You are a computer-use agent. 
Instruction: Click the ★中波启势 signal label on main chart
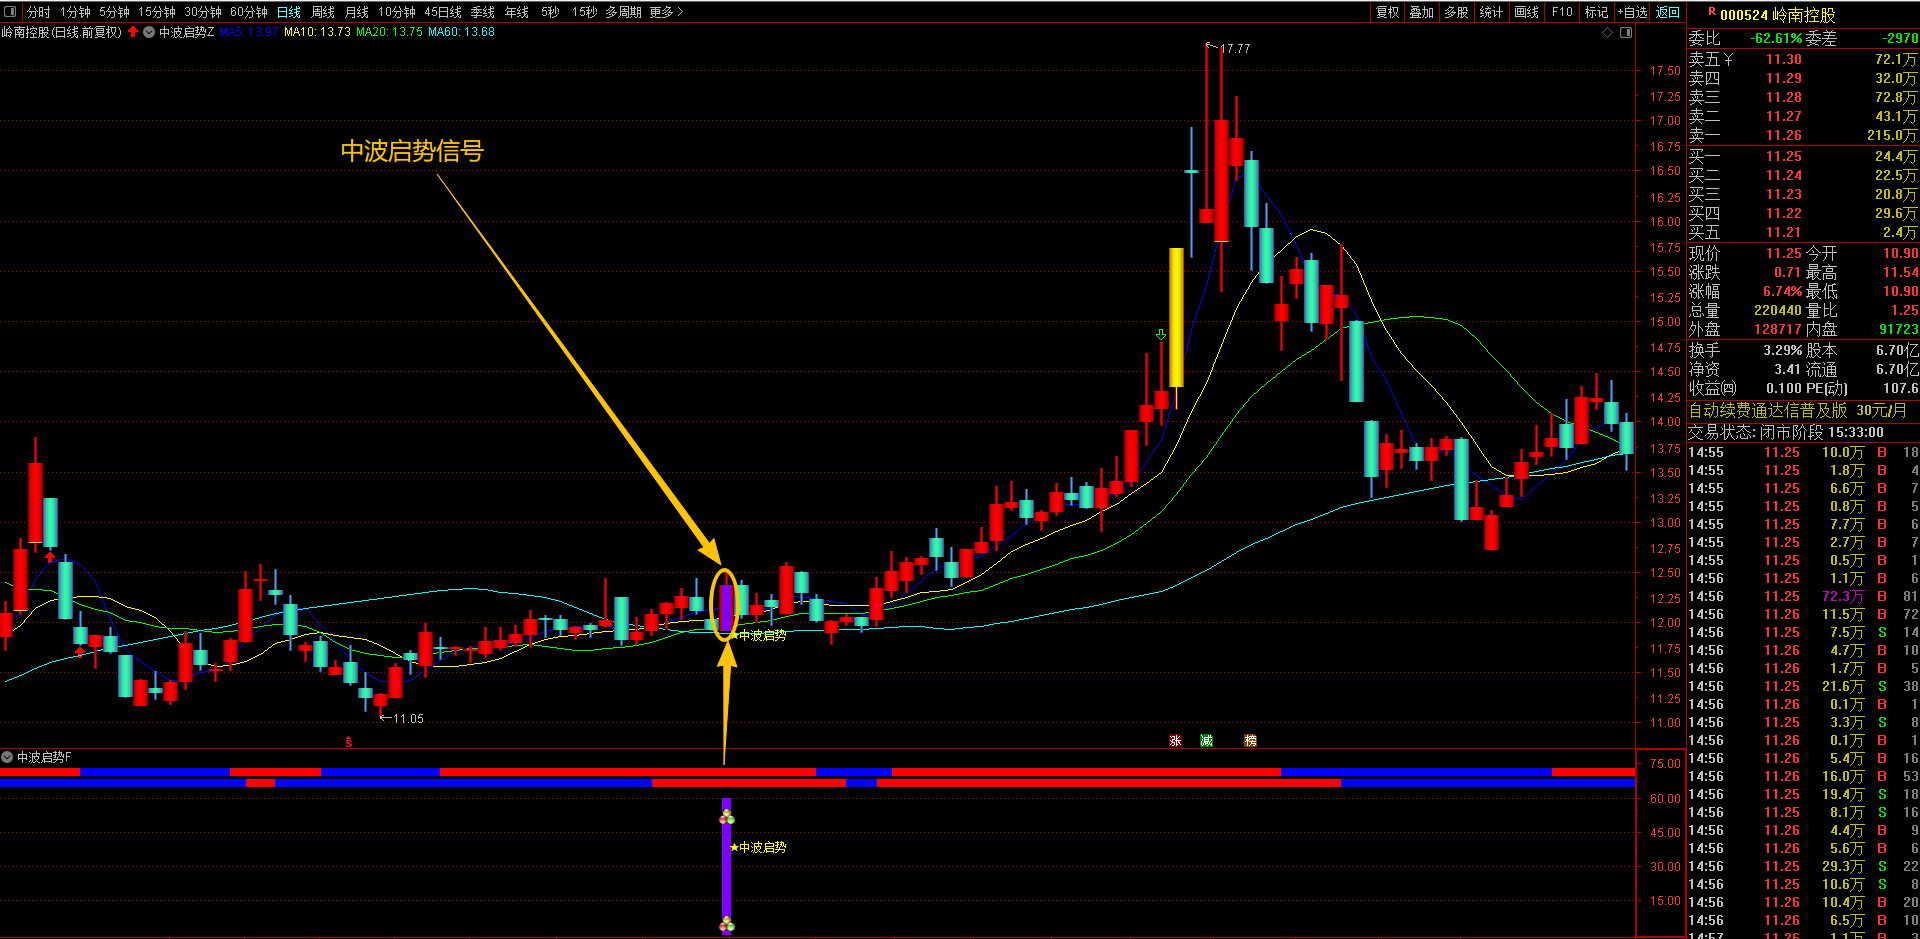tap(758, 635)
